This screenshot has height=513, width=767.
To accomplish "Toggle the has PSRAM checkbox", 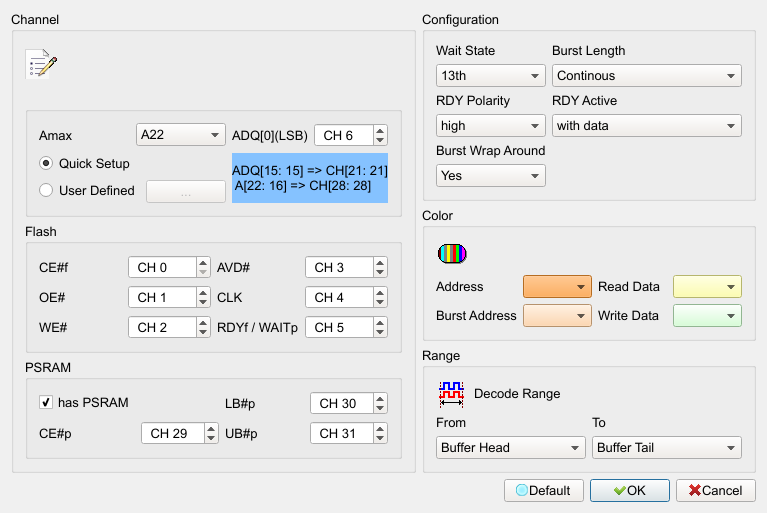I will point(46,402).
